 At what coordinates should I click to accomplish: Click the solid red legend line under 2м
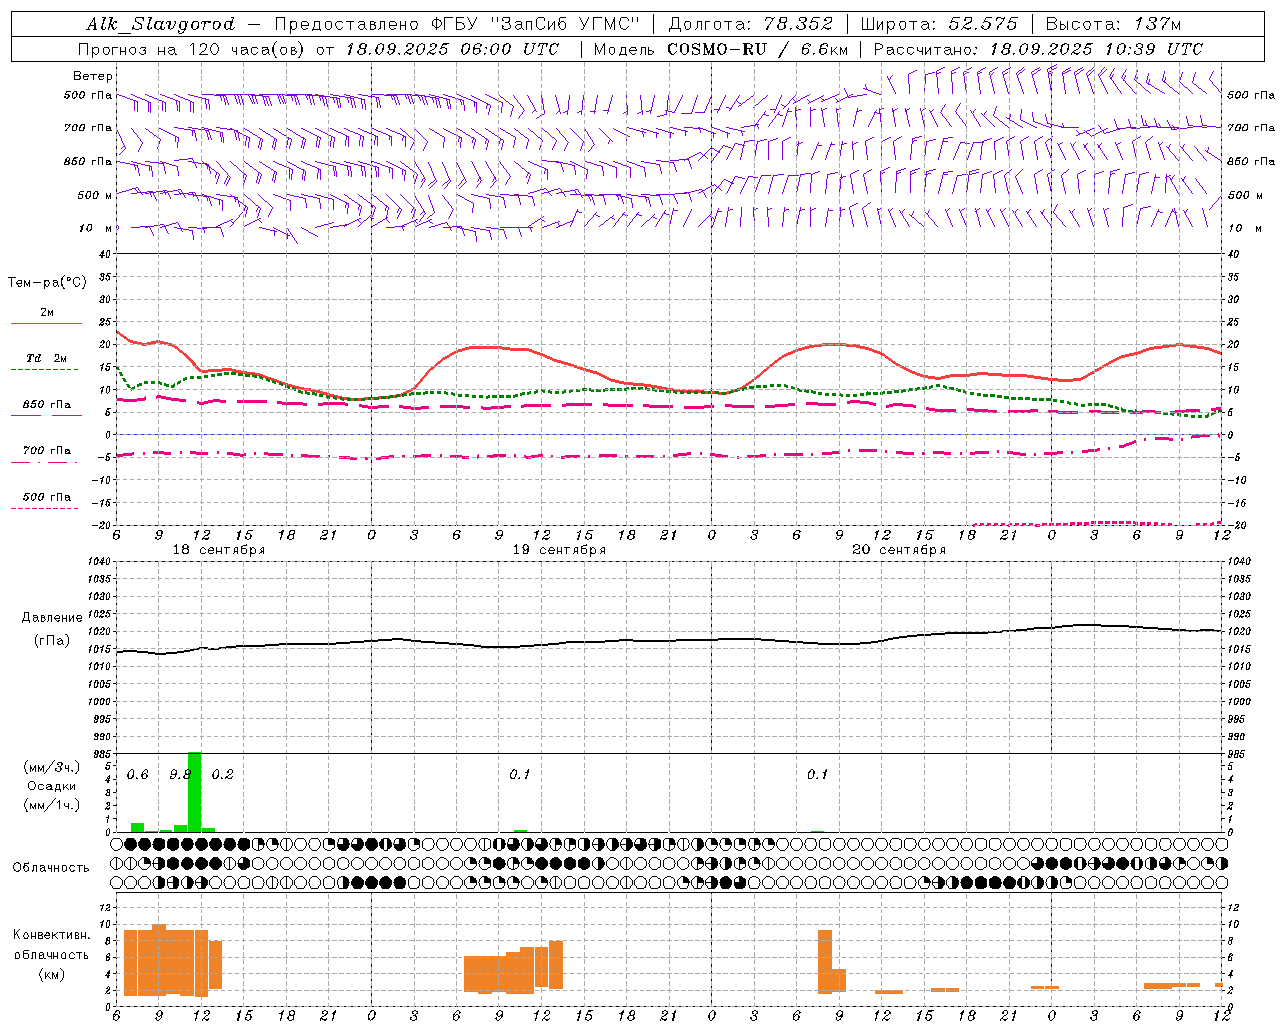click(x=46, y=323)
